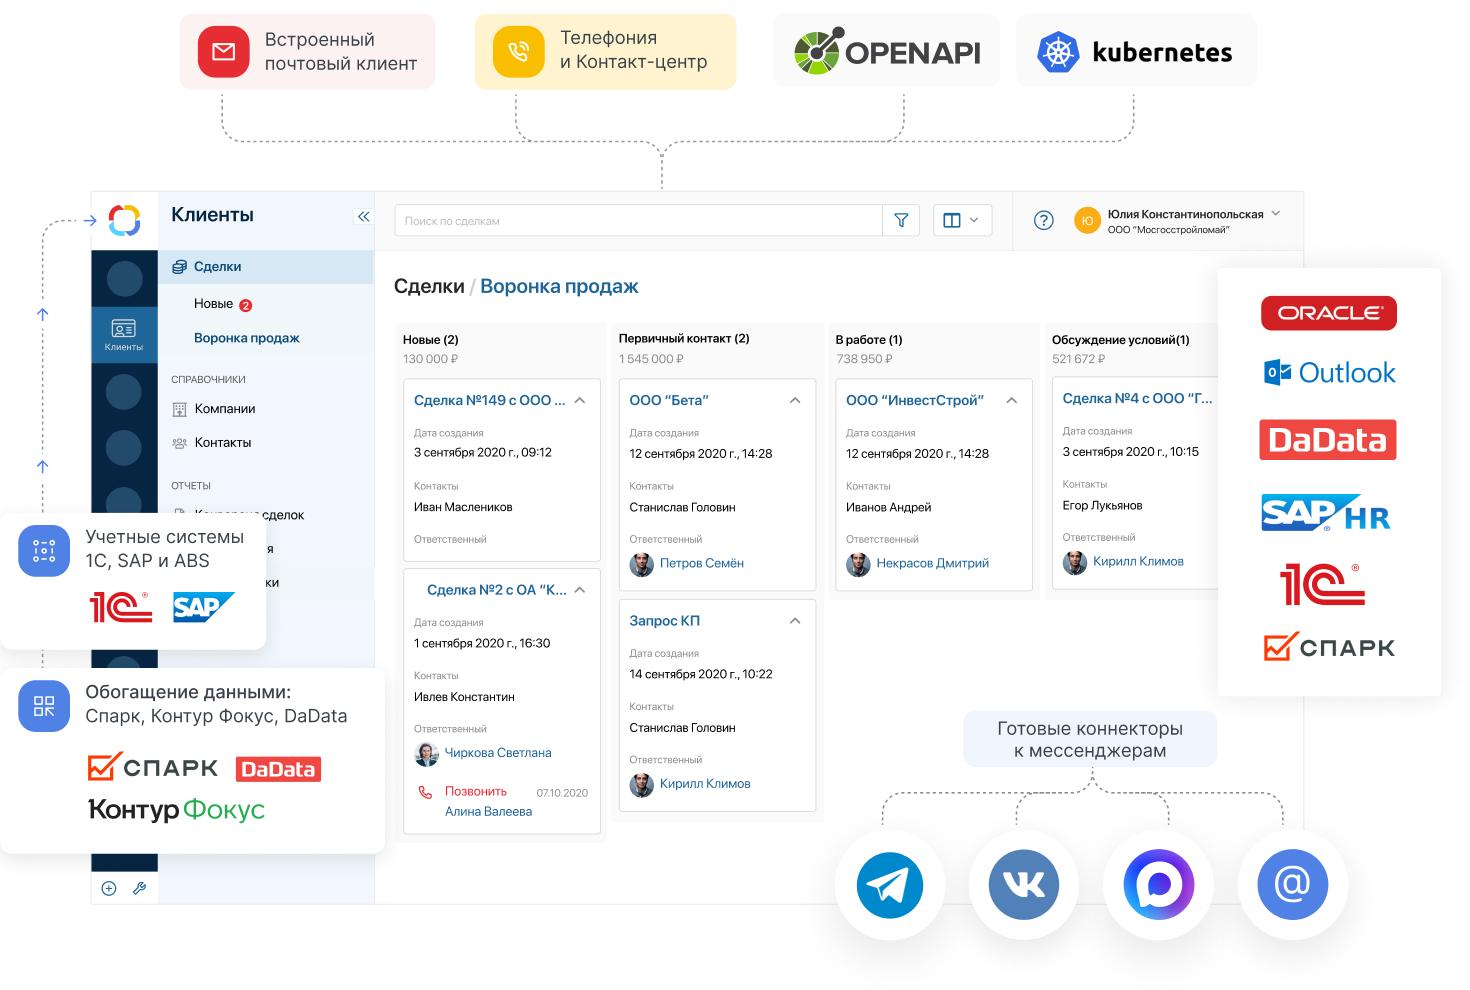Collapse the ООО "ИнвестСтрой" card
Screen dimensions: 1470x990
pos(1012,400)
